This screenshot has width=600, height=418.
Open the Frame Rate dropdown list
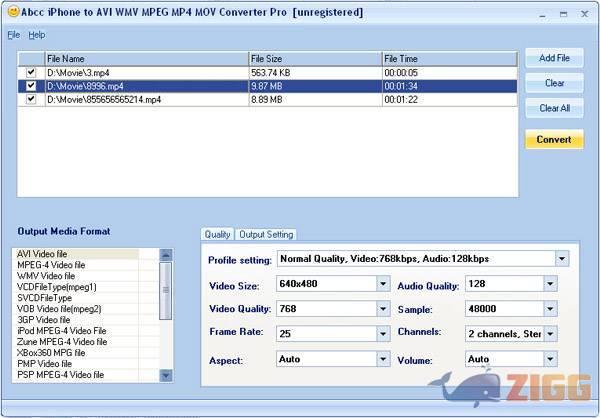tap(383, 333)
